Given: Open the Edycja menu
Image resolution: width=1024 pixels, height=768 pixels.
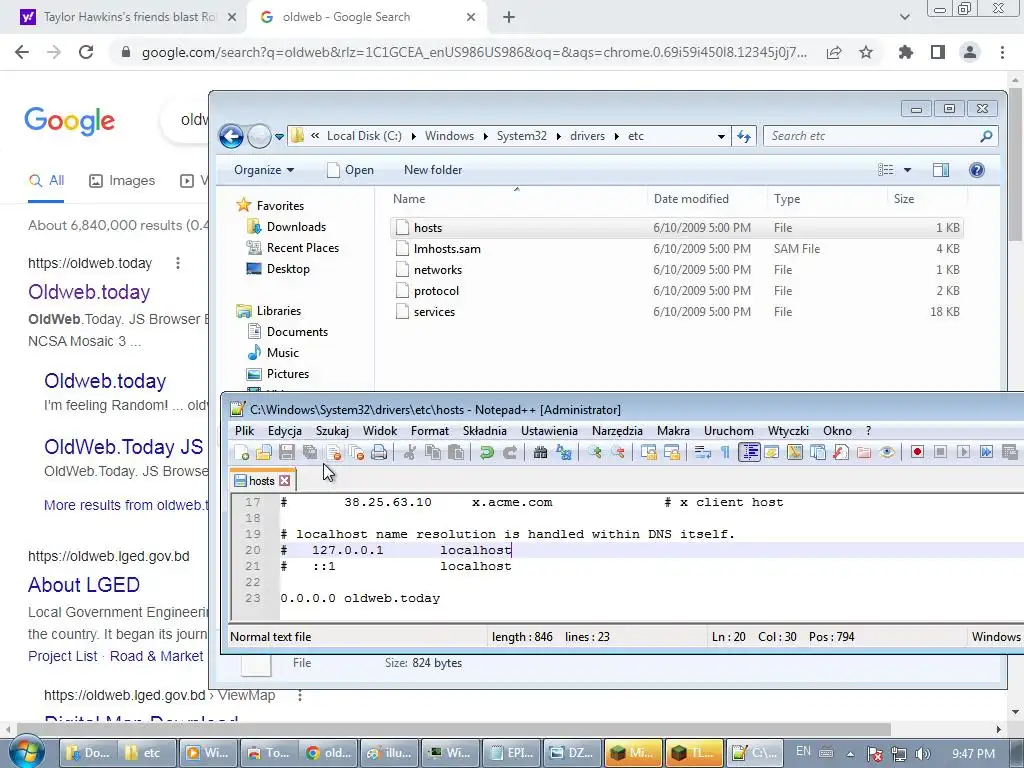Looking at the screenshot, I should tap(285, 431).
